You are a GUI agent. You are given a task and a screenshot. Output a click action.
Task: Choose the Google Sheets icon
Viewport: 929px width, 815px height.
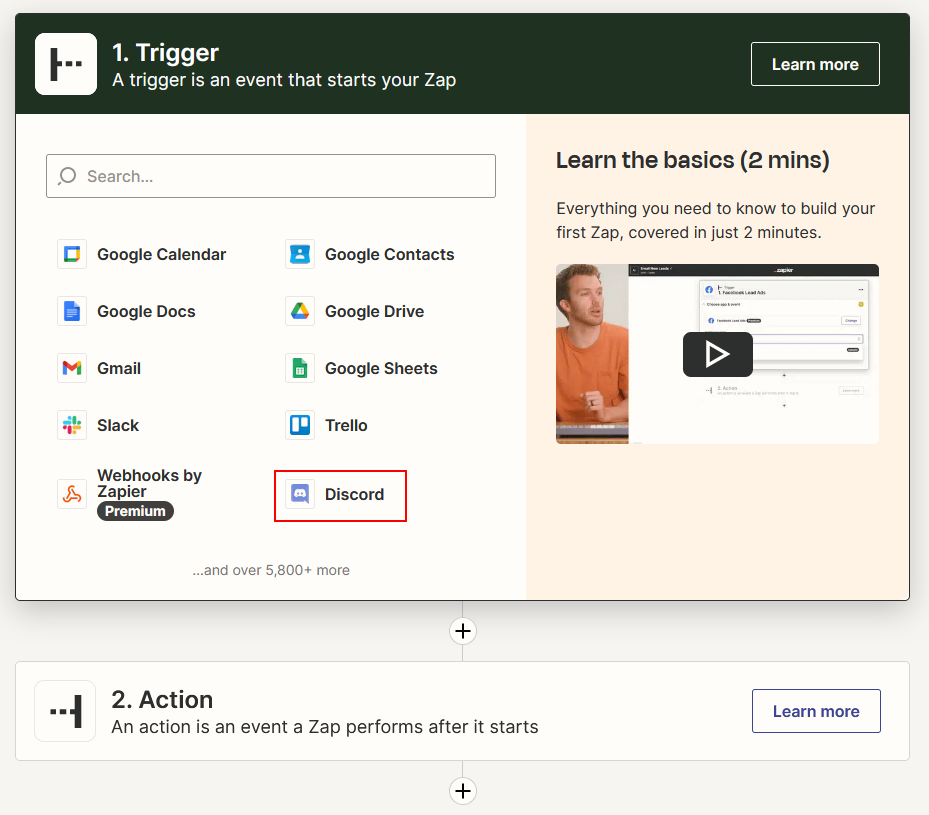(300, 368)
